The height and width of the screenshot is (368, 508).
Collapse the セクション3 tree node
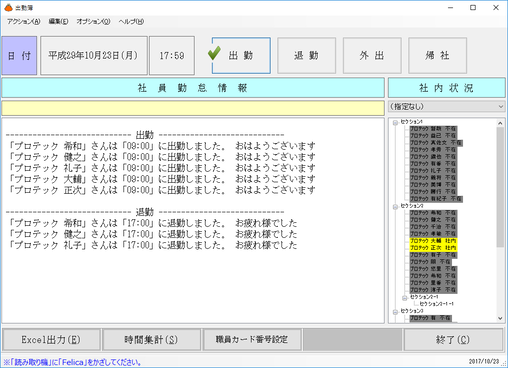pyautogui.click(x=395, y=312)
